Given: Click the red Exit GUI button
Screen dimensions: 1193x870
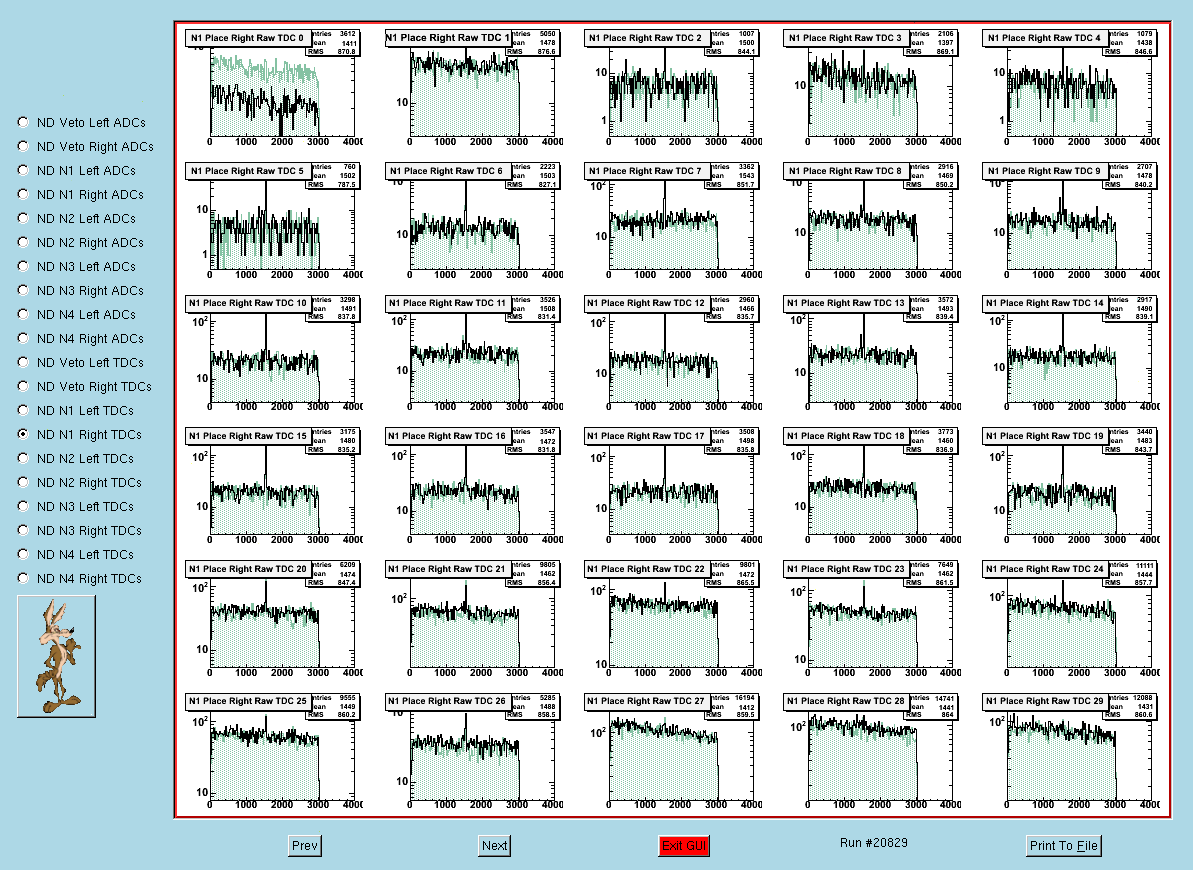Looking at the screenshot, I should coord(684,846).
